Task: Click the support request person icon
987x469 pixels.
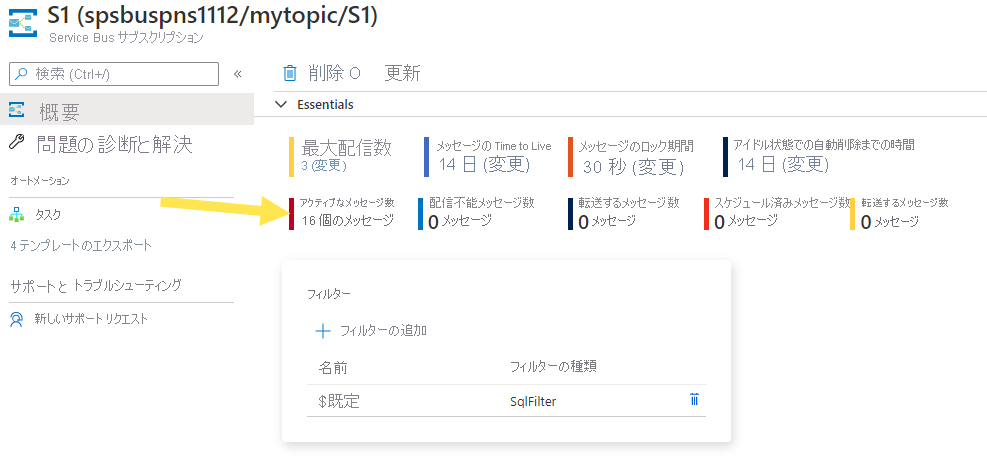Action: (x=16, y=319)
